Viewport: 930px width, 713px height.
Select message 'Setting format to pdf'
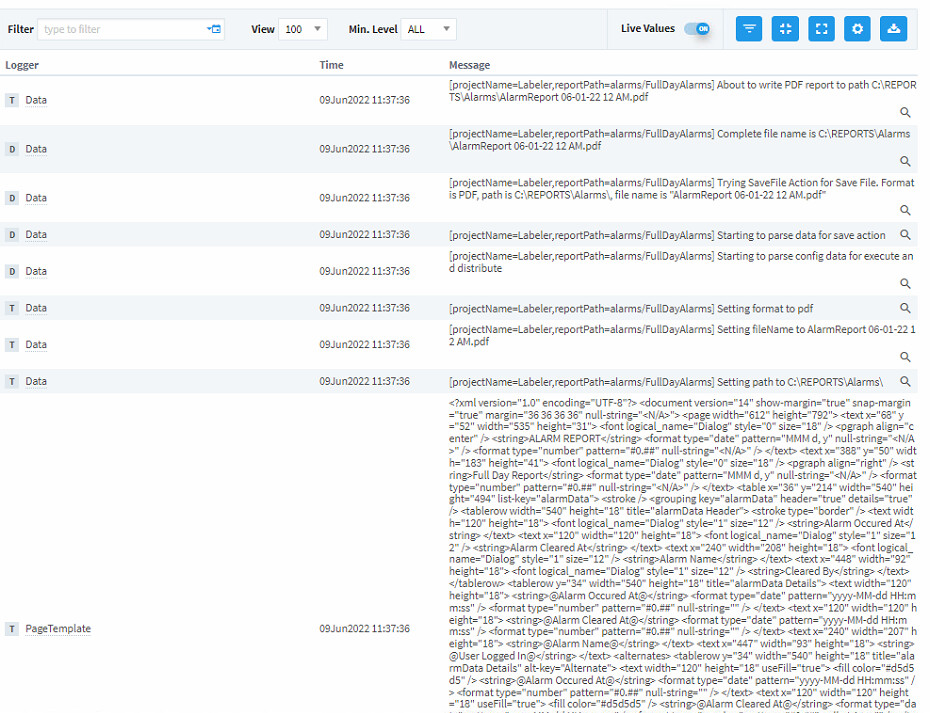click(630, 309)
